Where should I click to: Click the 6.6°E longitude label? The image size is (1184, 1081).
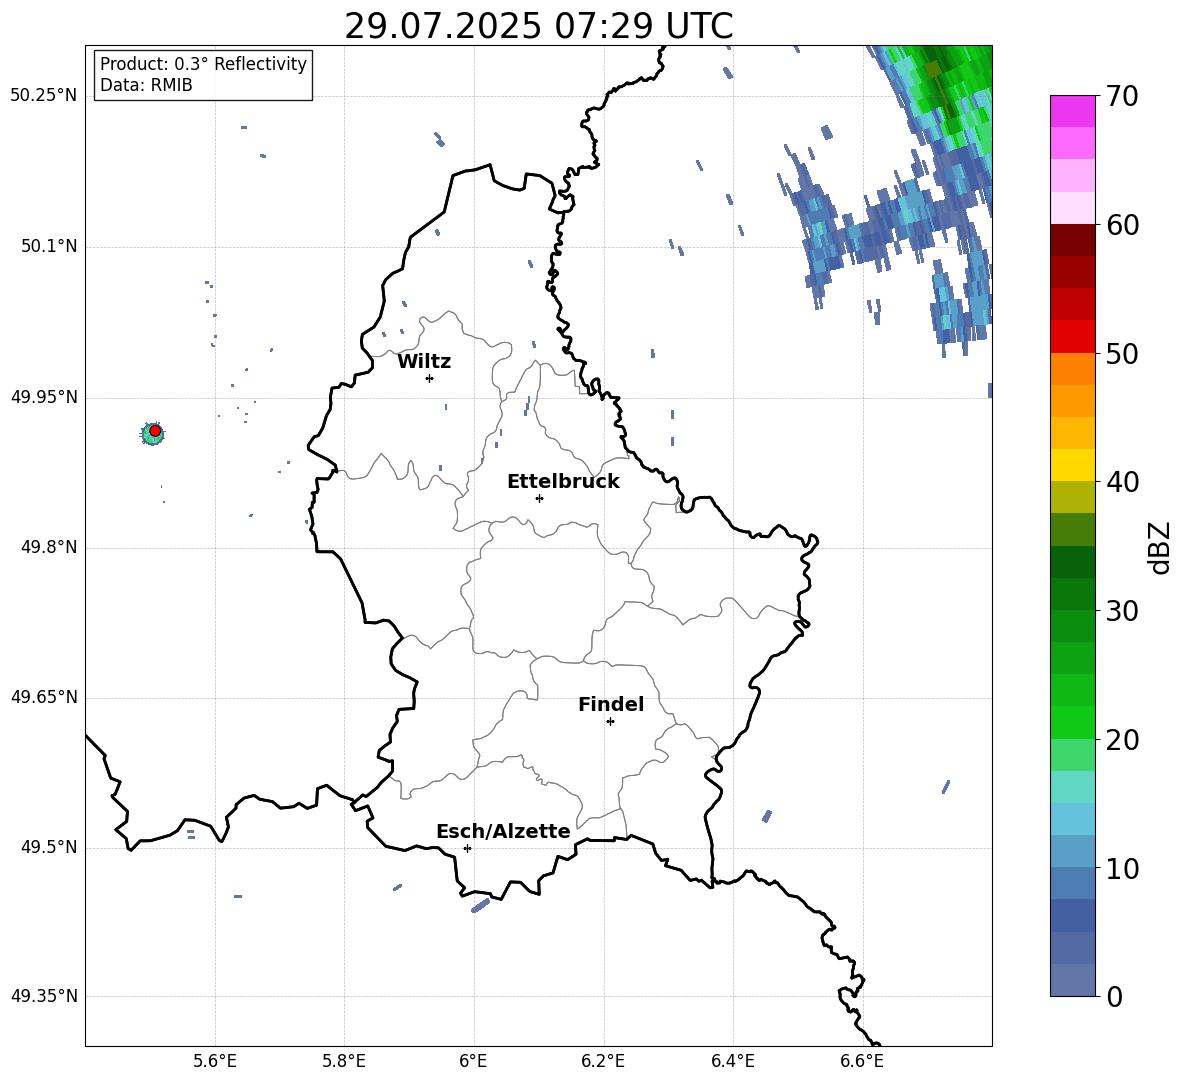tap(862, 1061)
